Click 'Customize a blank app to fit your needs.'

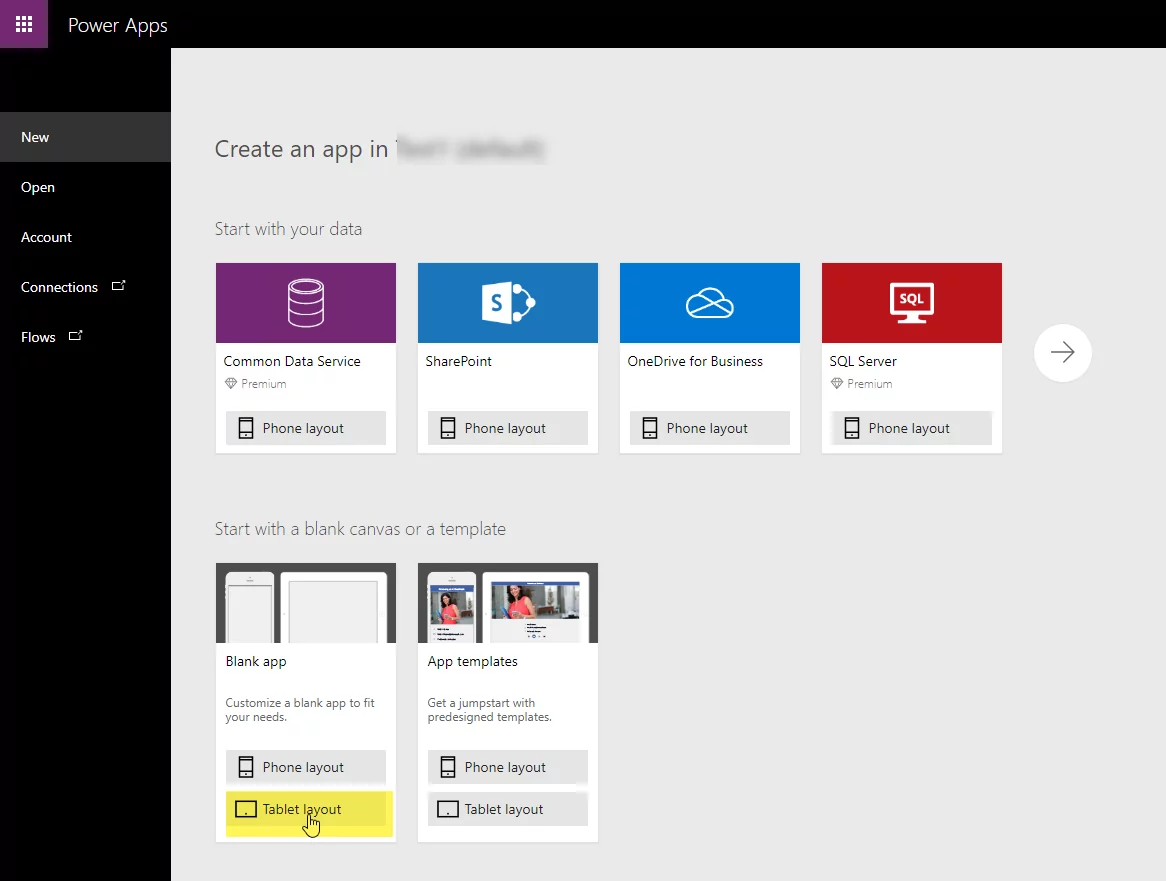[x=300, y=710]
